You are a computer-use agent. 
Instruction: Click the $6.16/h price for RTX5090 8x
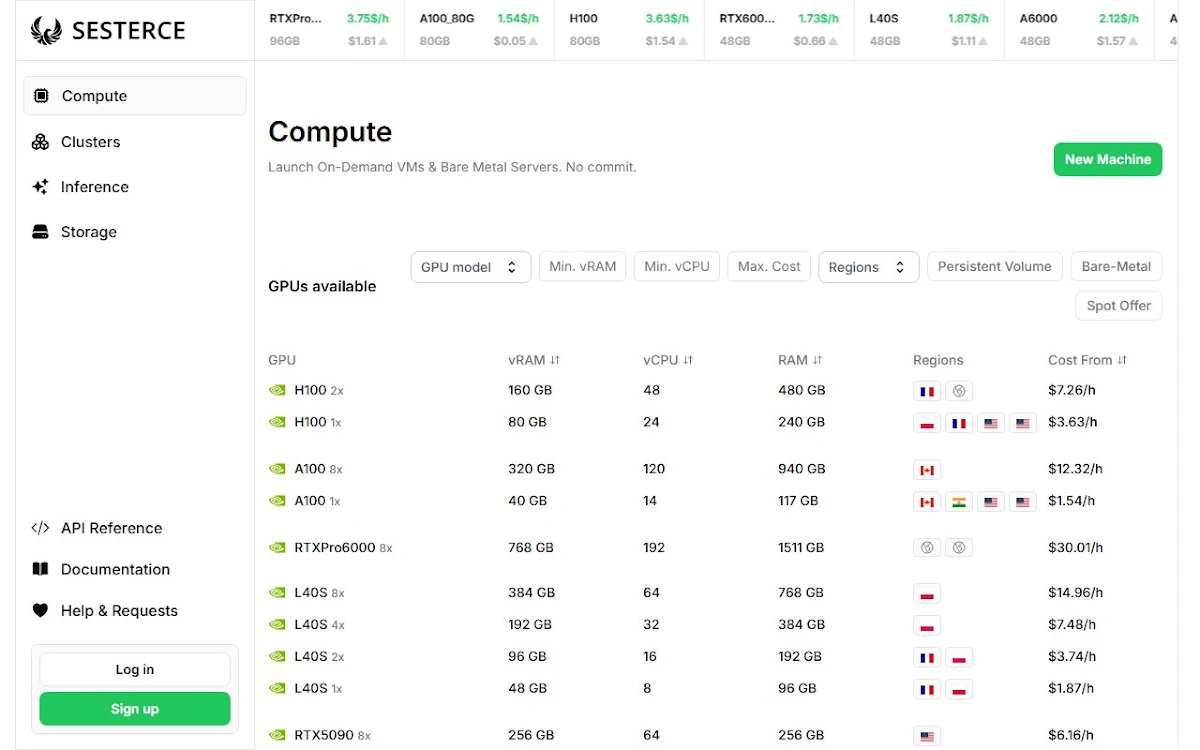(1072, 736)
